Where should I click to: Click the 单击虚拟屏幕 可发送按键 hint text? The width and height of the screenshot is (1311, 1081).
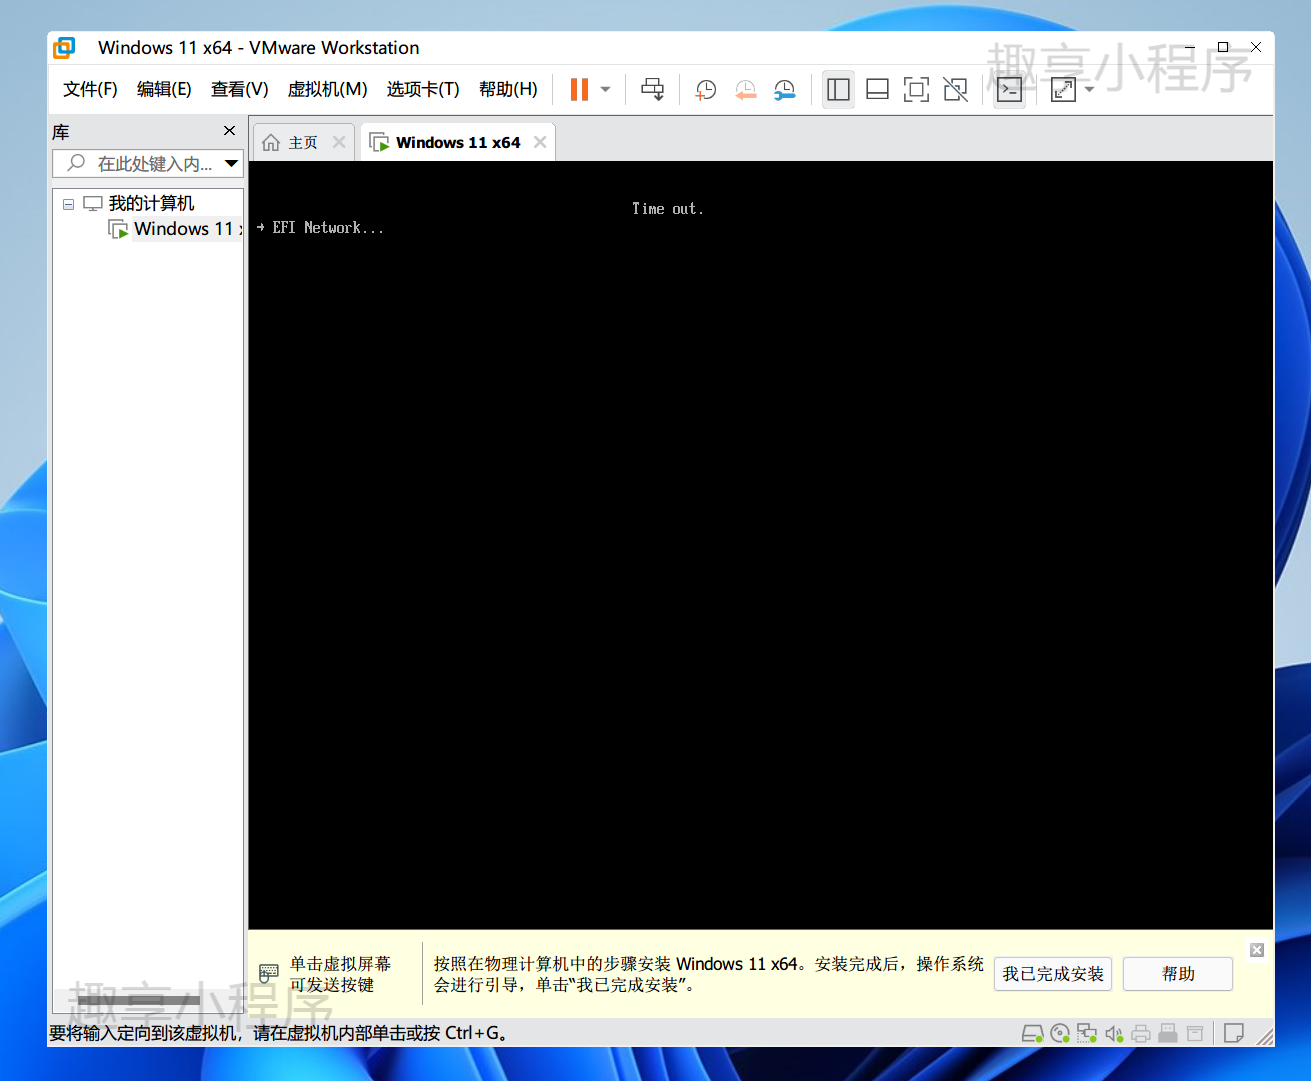pos(340,974)
